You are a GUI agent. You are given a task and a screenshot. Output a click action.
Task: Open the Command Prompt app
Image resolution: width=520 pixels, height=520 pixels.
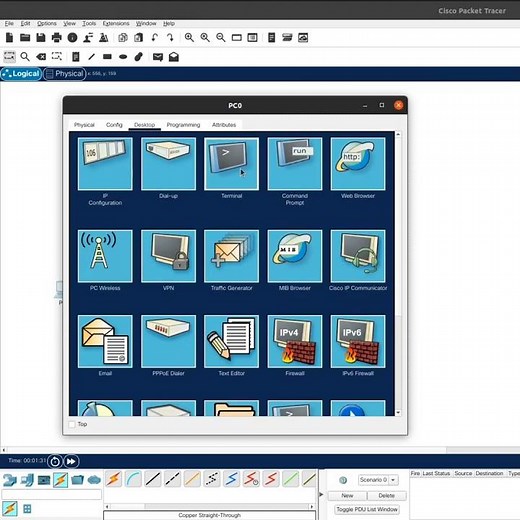tap(295, 164)
